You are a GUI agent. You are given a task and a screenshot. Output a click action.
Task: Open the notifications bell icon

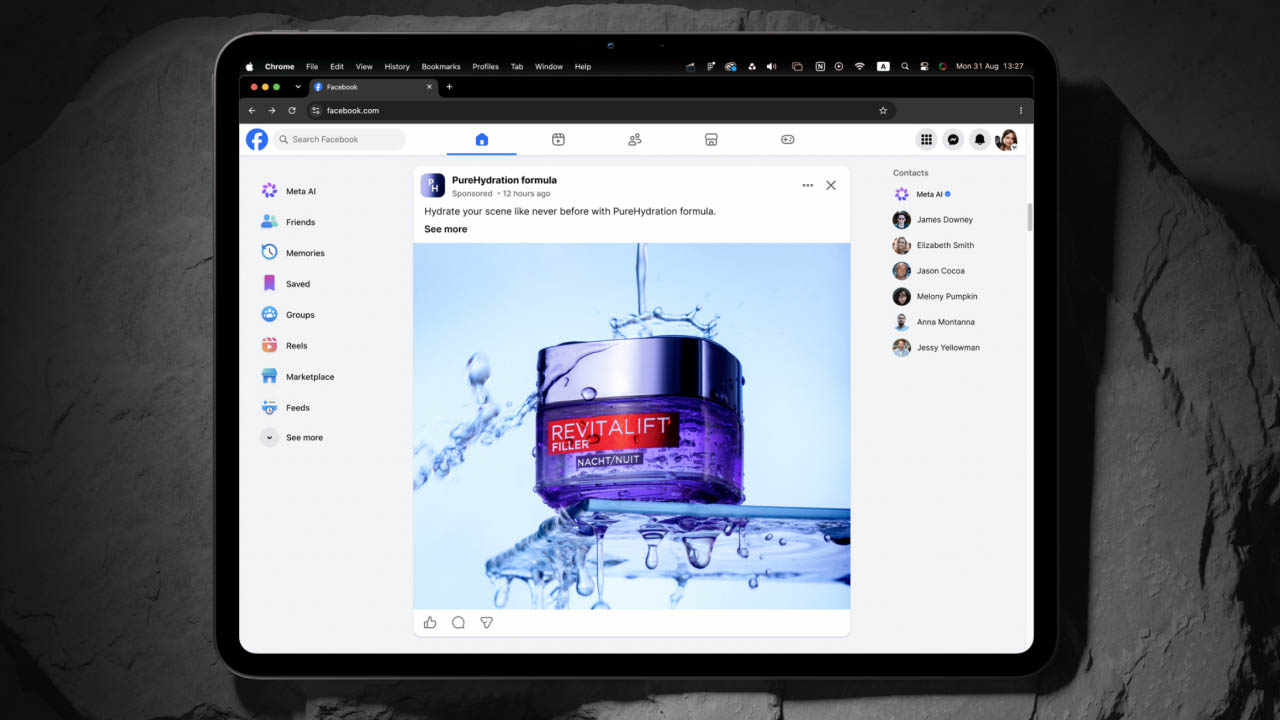[x=980, y=140]
